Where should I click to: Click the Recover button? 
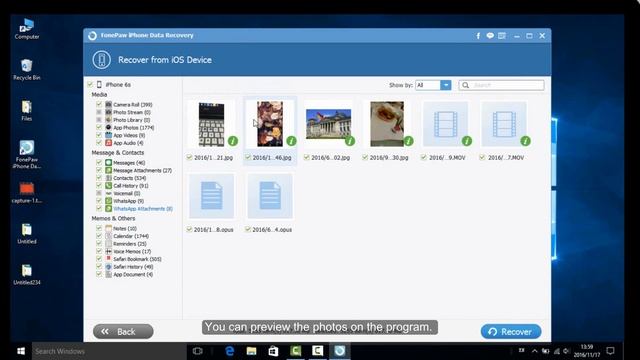[x=511, y=331]
